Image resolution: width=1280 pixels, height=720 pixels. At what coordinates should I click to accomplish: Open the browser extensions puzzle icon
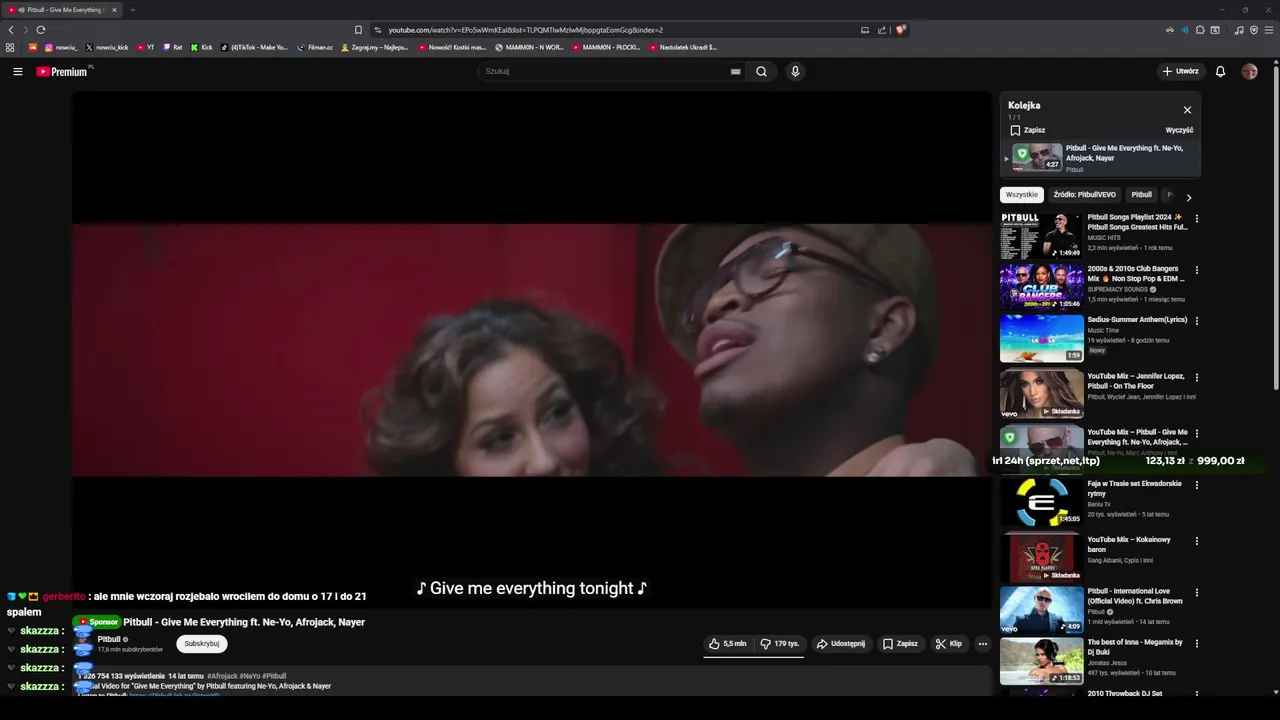[1200, 30]
